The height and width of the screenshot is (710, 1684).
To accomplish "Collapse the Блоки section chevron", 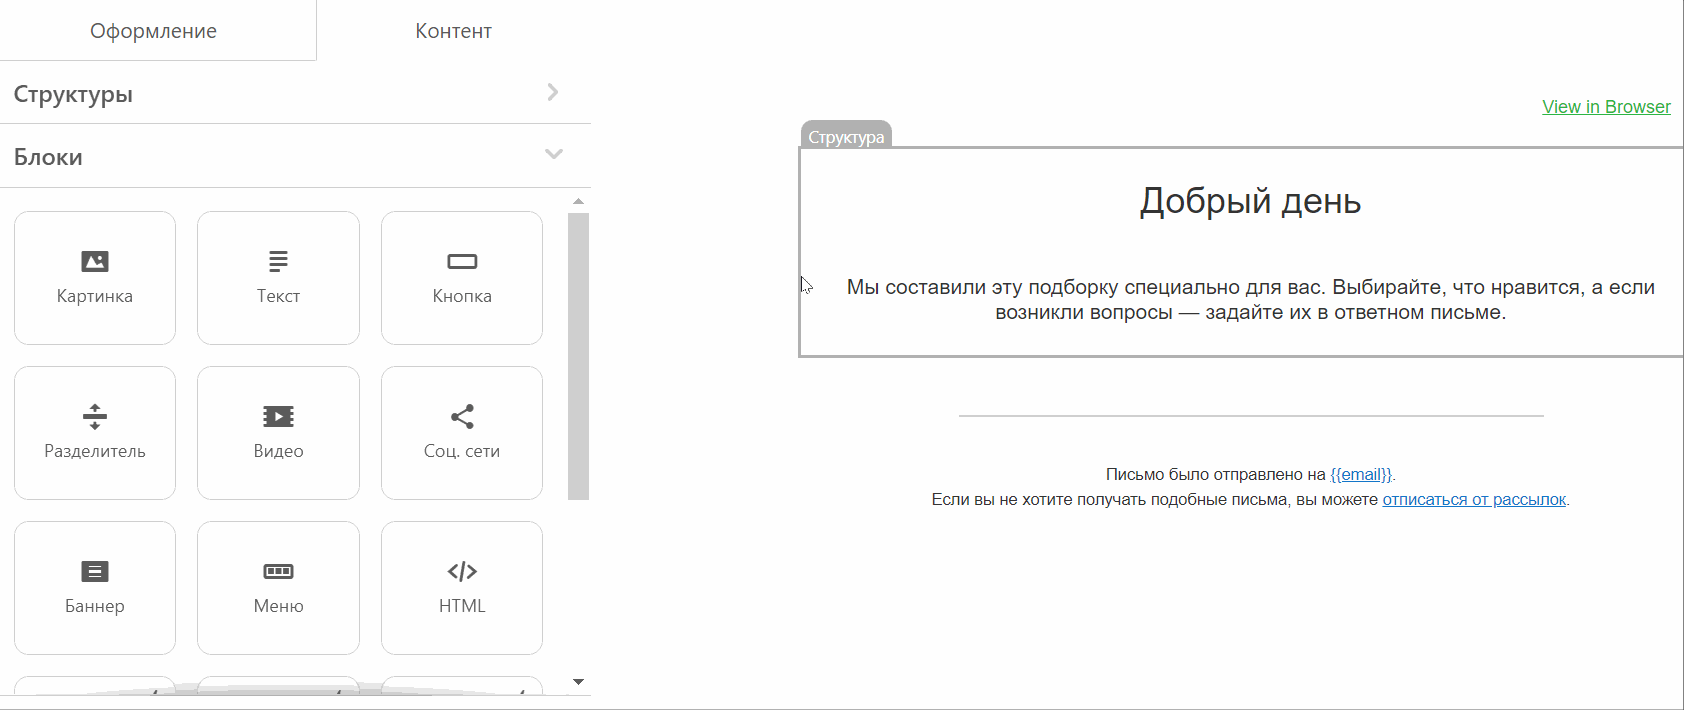I will (x=554, y=154).
